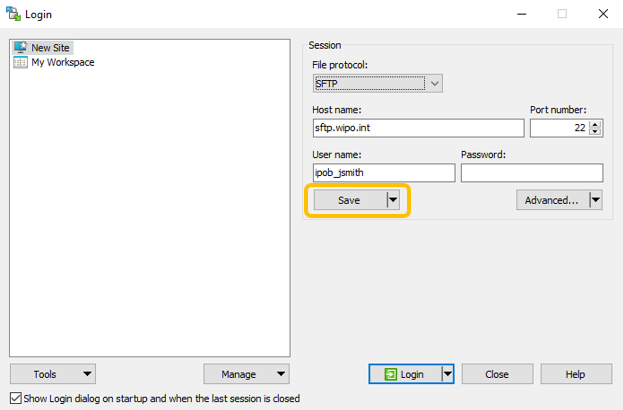Open the File protocol SFTP dropdown

pos(377,84)
